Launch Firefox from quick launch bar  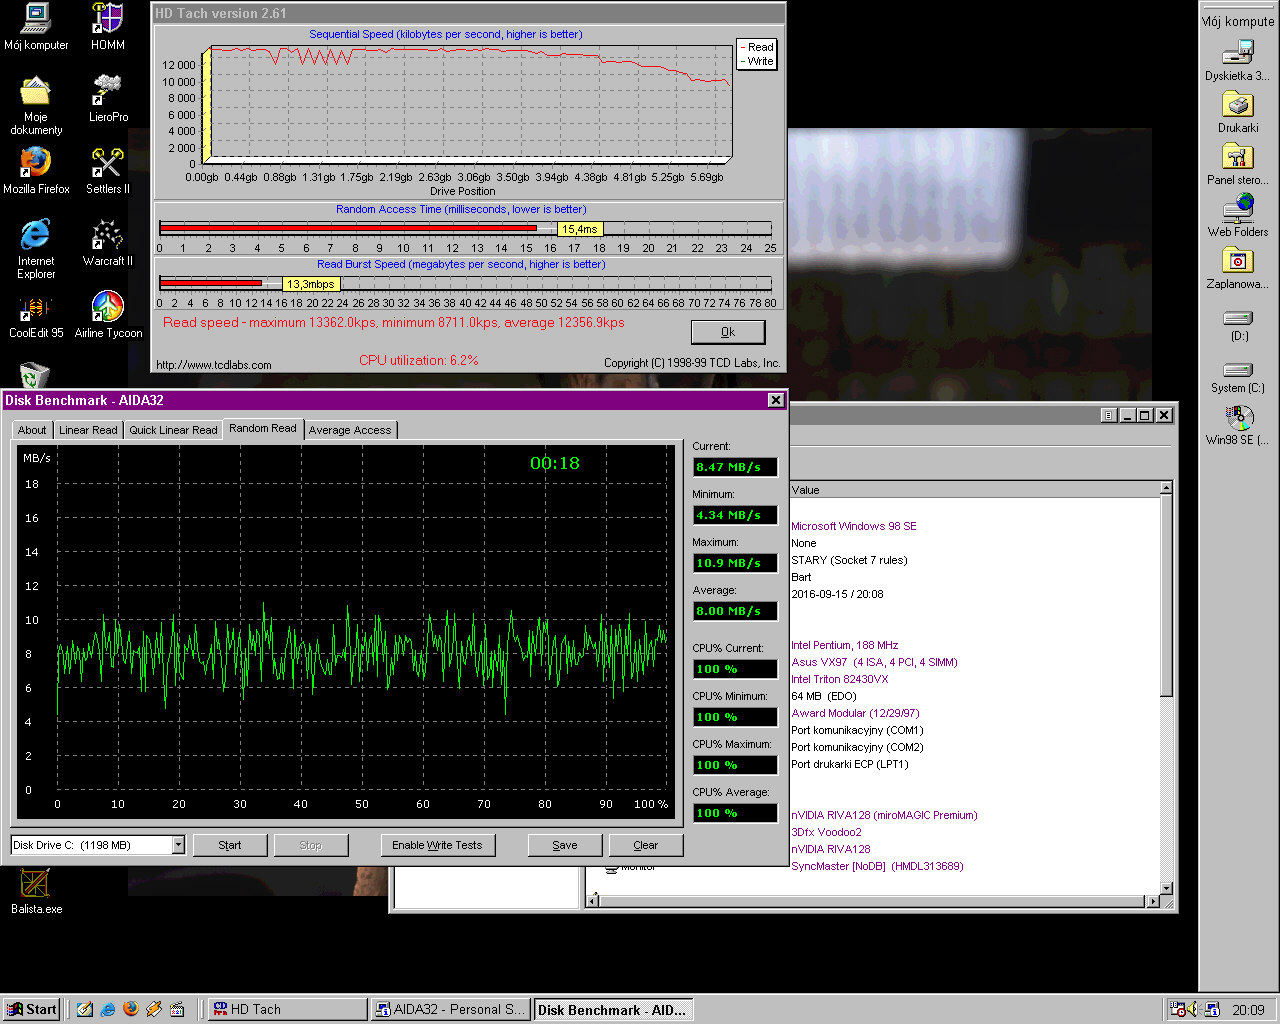tap(131, 1009)
